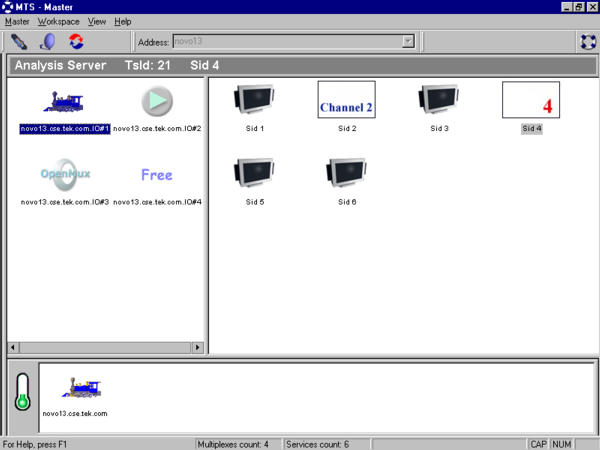Click the red refresh arrows toolbar icon

(76, 42)
